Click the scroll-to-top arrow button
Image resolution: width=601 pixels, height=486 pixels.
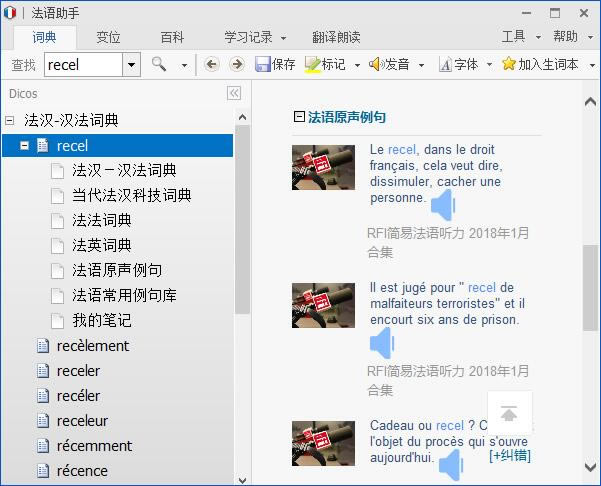[509, 413]
